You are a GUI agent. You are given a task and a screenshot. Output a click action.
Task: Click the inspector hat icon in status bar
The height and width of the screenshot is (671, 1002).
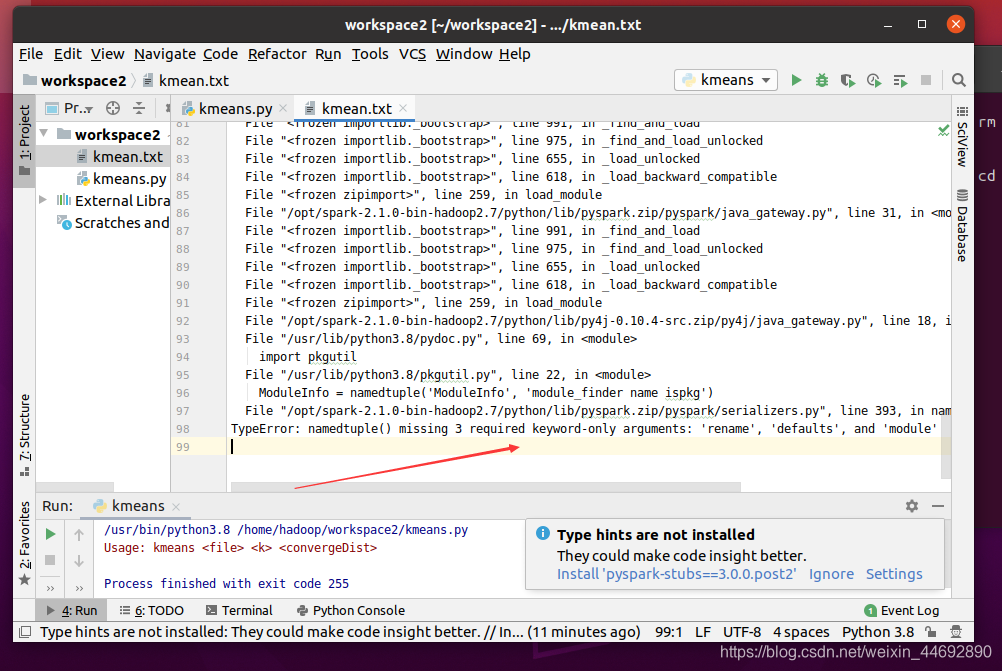956,632
